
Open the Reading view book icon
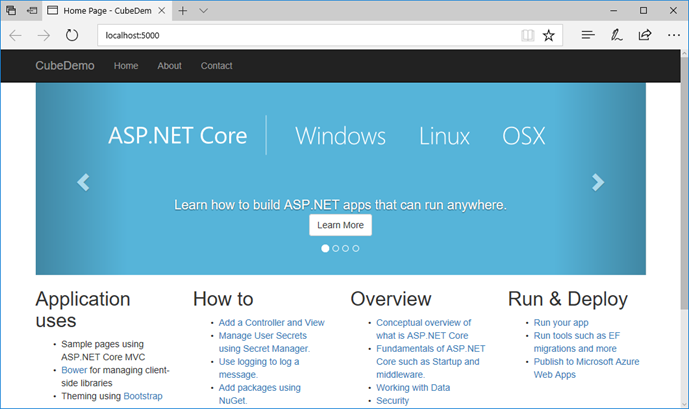527,35
